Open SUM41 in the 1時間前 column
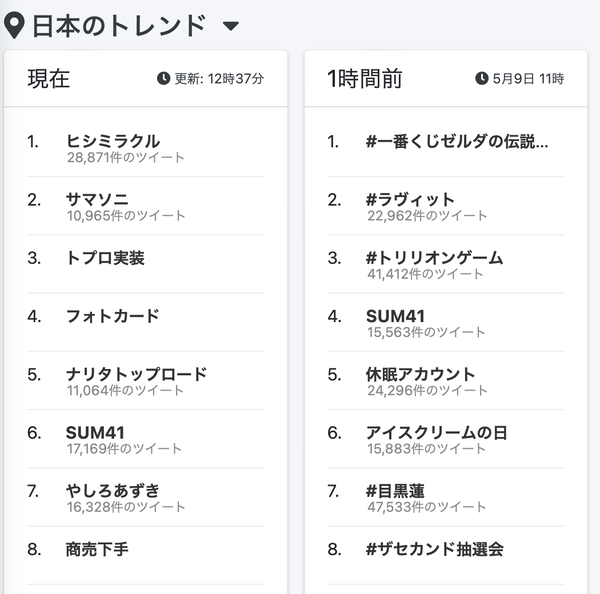Image resolution: width=600 pixels, height=594 pixels. point(396,316)
